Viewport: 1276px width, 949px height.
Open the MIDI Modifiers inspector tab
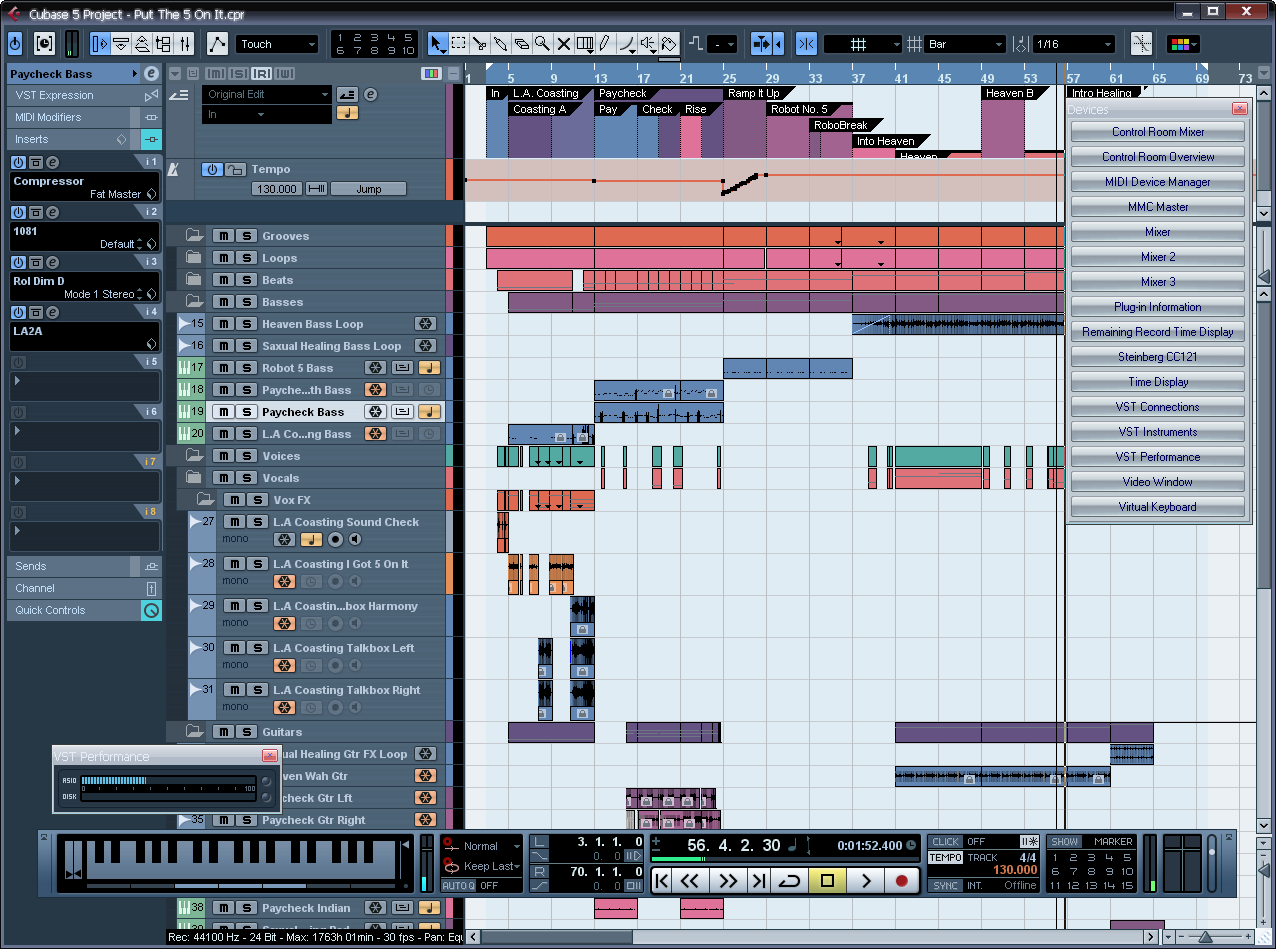(x=84, y=117)
